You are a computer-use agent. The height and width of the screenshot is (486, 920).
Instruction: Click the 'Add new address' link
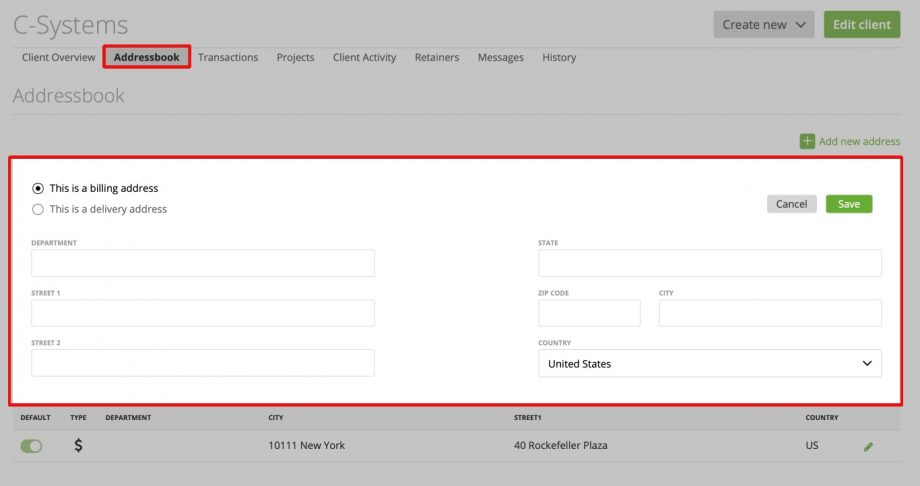[859, 141]
